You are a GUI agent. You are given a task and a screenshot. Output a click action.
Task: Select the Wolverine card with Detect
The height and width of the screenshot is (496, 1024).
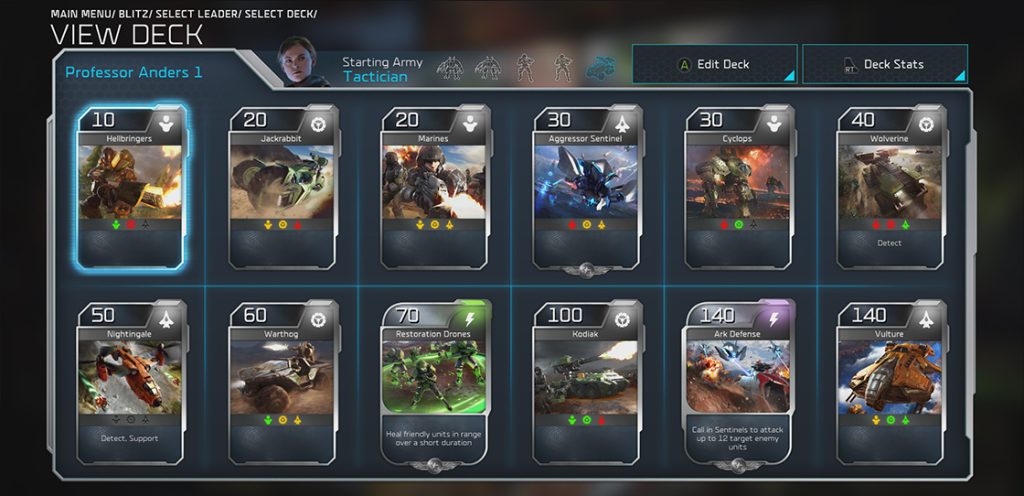pyautogui.click(x=891, y=187)
